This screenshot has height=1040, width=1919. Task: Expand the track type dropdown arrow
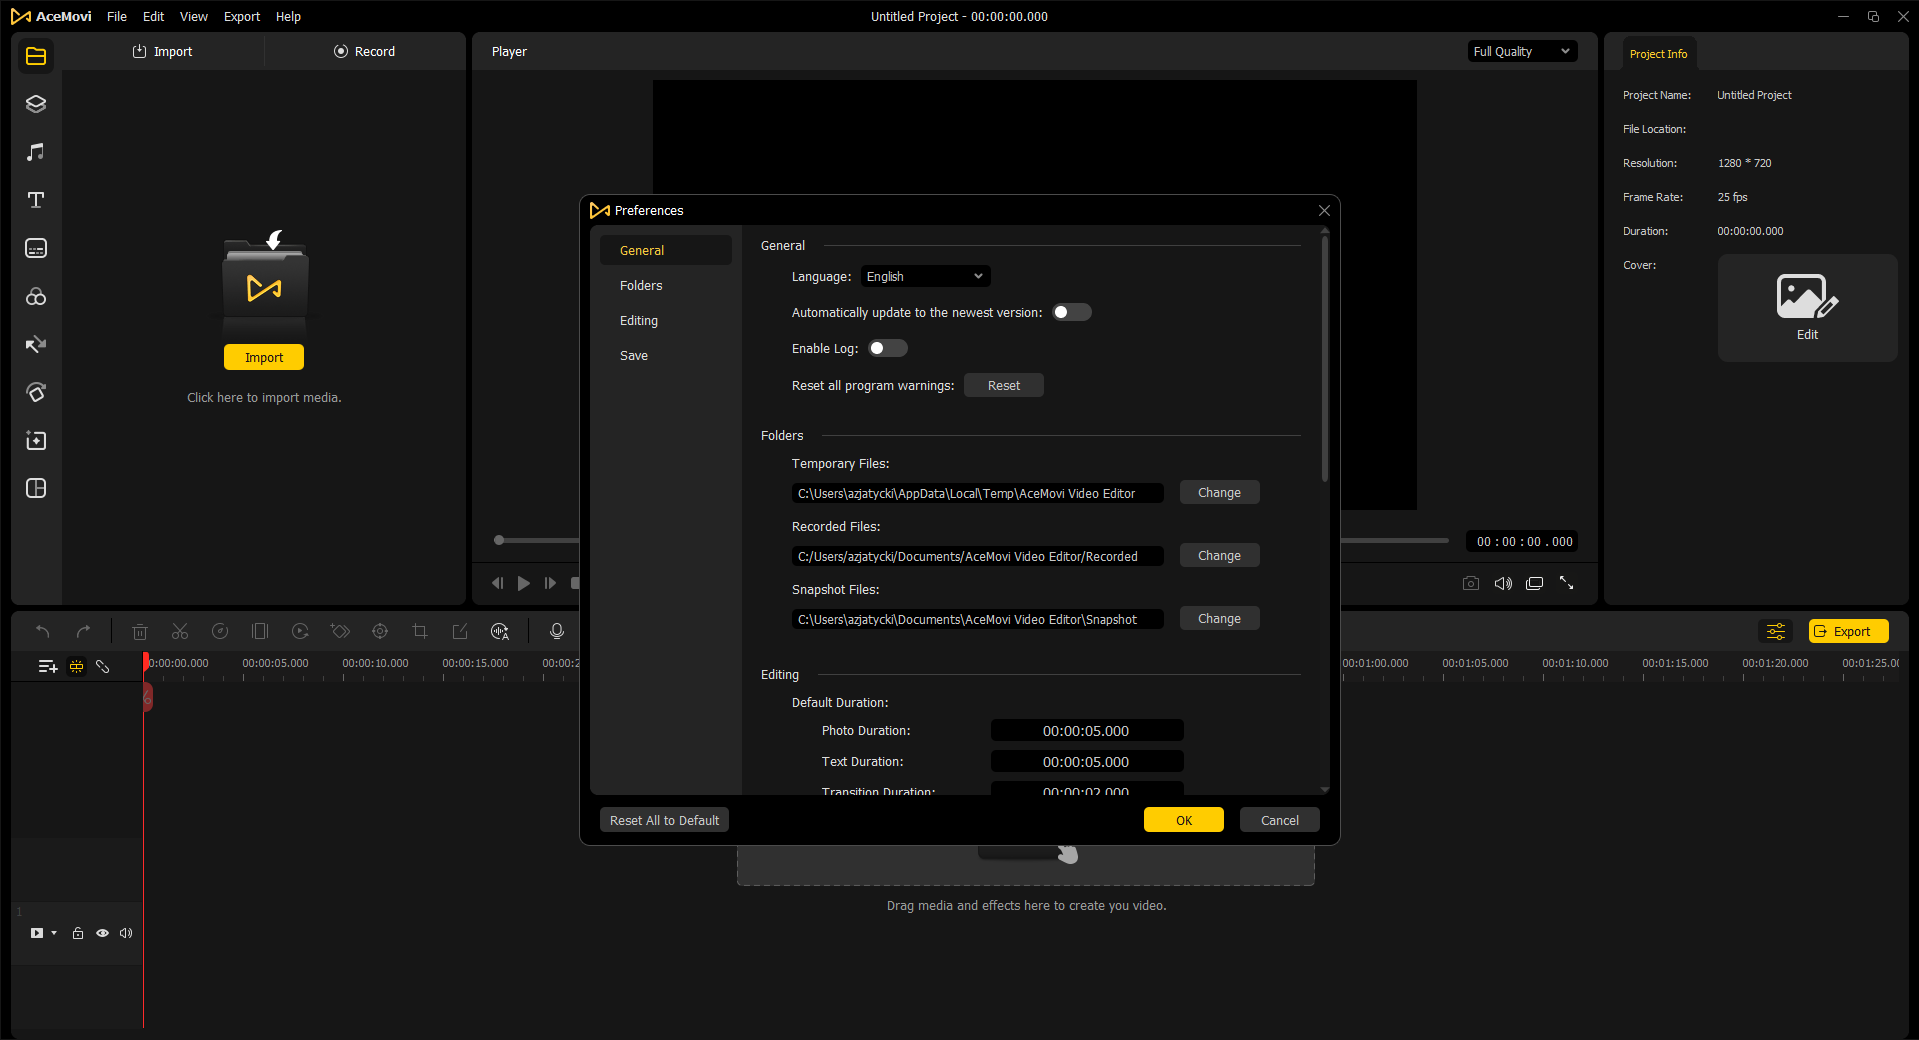(54, 933)
